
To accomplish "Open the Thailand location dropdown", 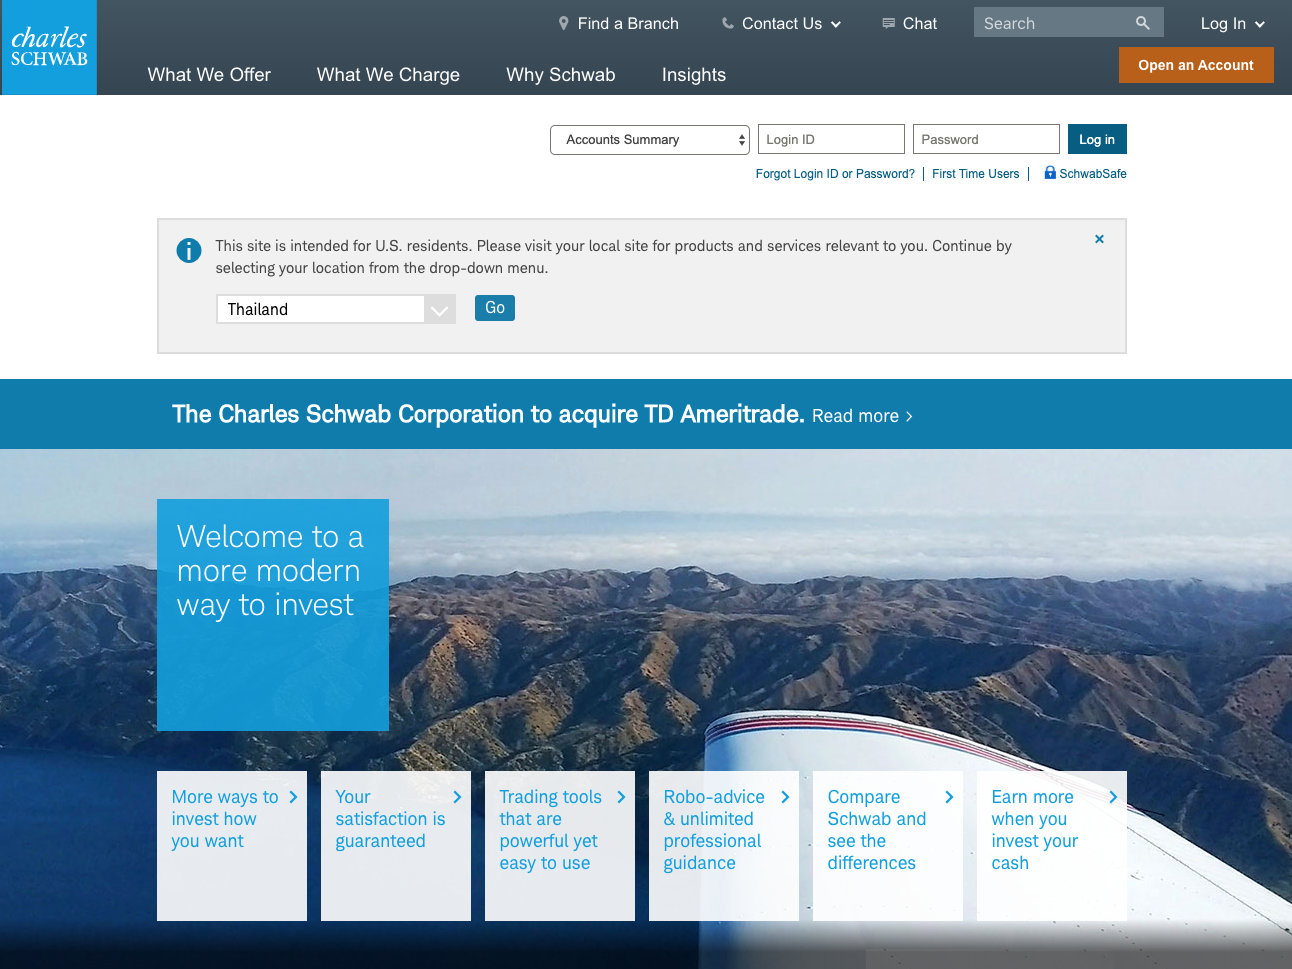I will tap(336, 309).
